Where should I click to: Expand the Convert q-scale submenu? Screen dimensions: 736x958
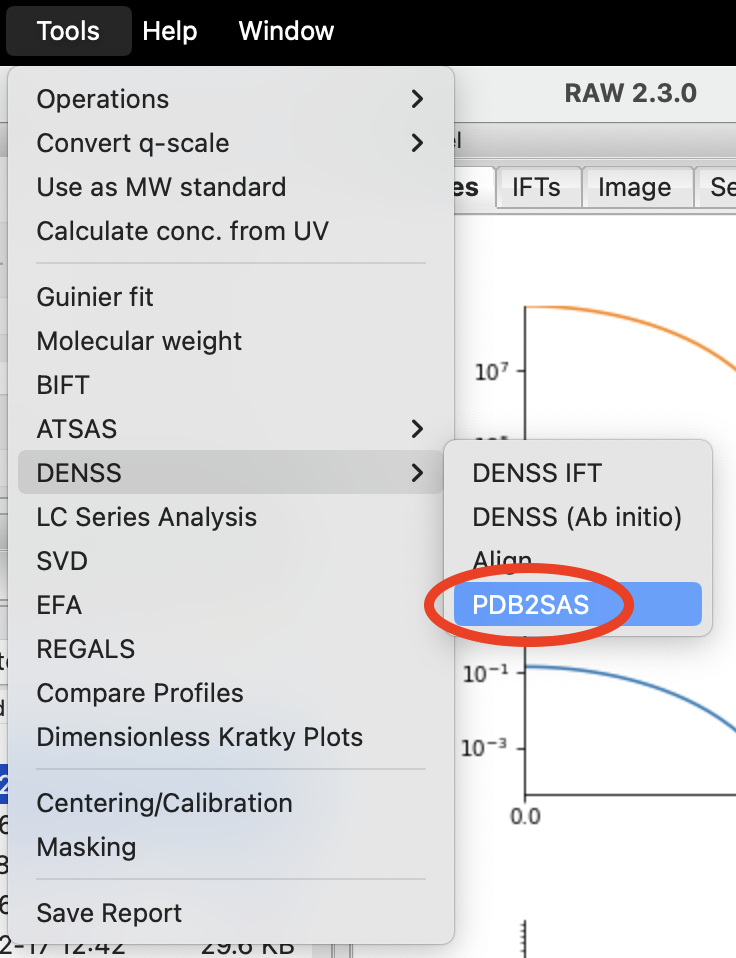230,143
